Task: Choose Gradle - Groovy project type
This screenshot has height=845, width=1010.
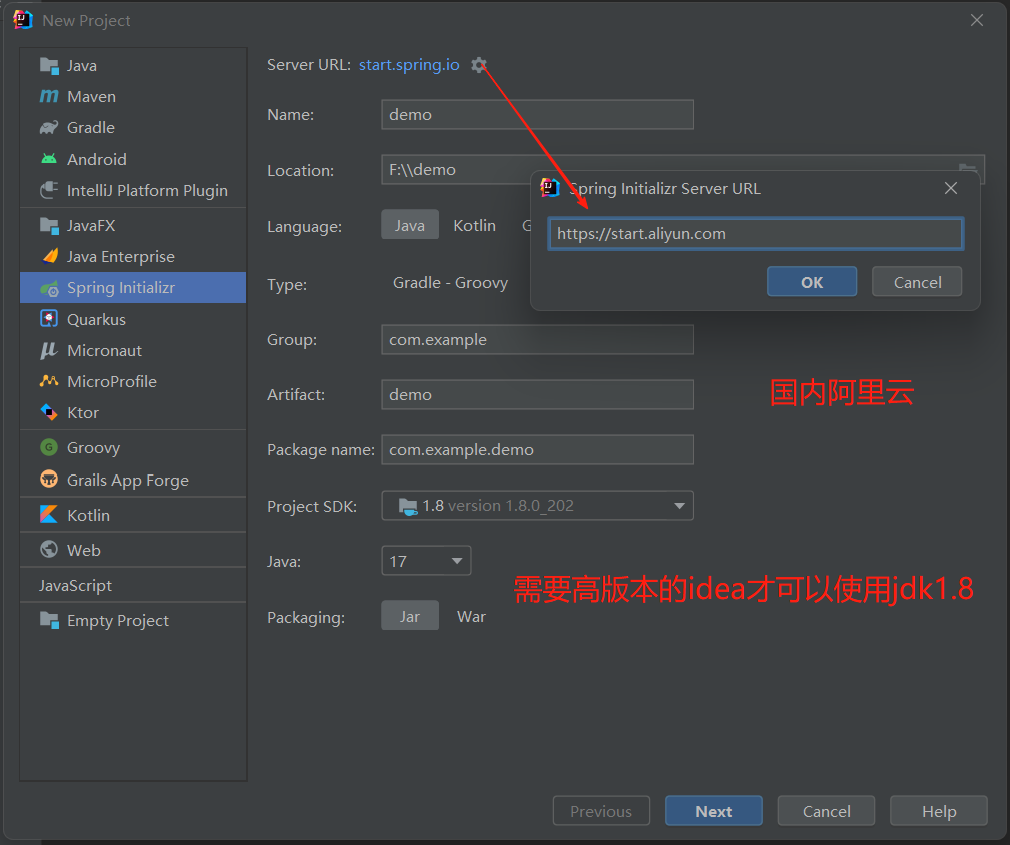Action: [450, 283]
